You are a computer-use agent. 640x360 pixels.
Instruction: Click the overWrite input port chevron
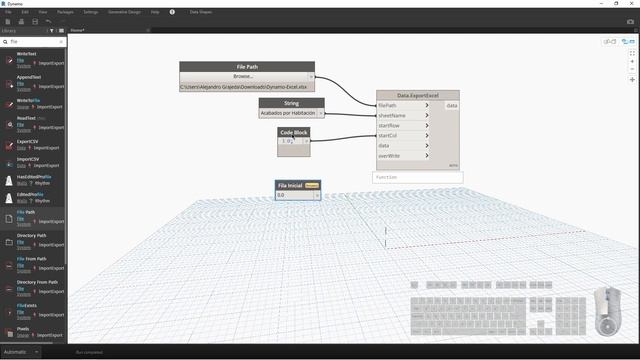pyautogui.click(x=427, y=156)
